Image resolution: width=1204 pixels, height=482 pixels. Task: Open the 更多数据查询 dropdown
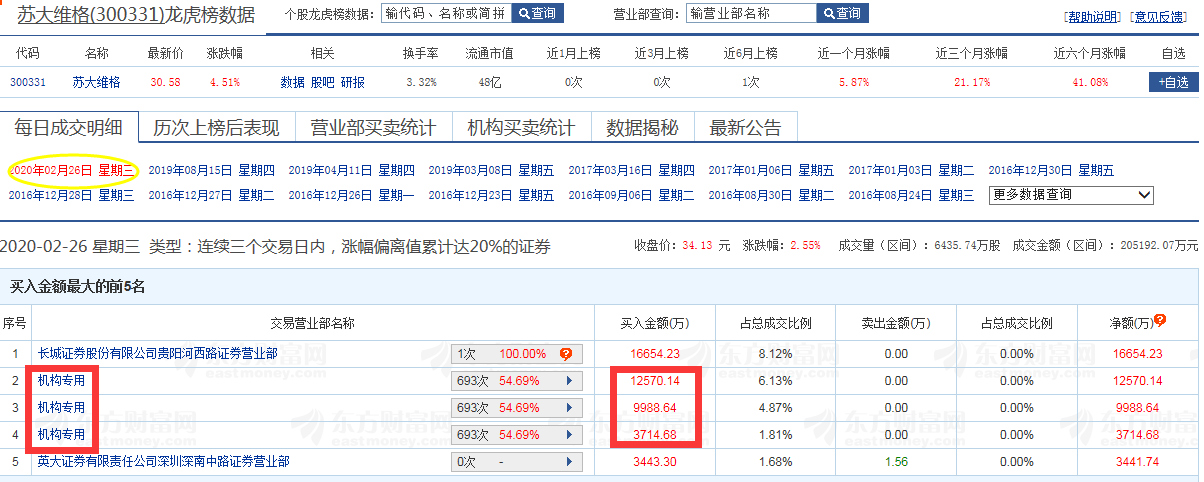tap(1071, 195)
